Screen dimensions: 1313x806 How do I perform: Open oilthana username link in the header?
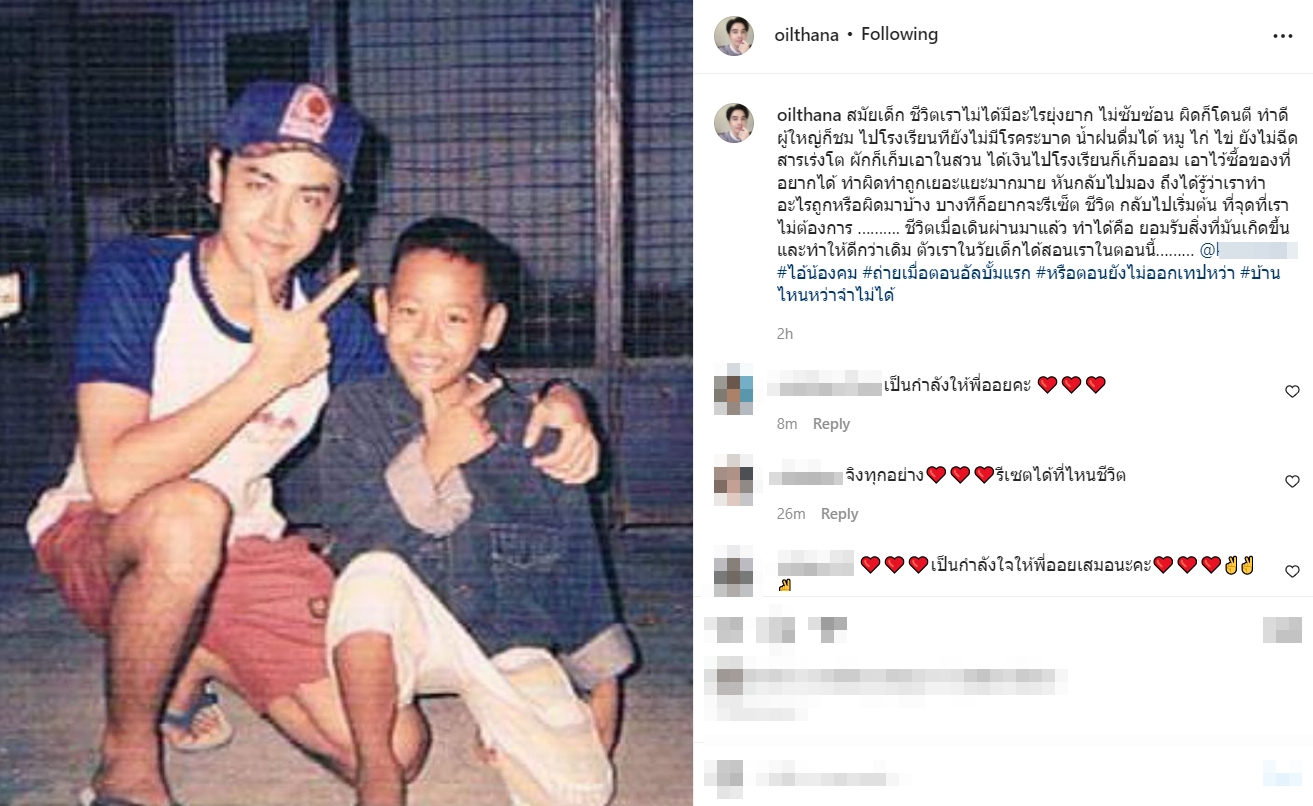(x=806, y=34)
